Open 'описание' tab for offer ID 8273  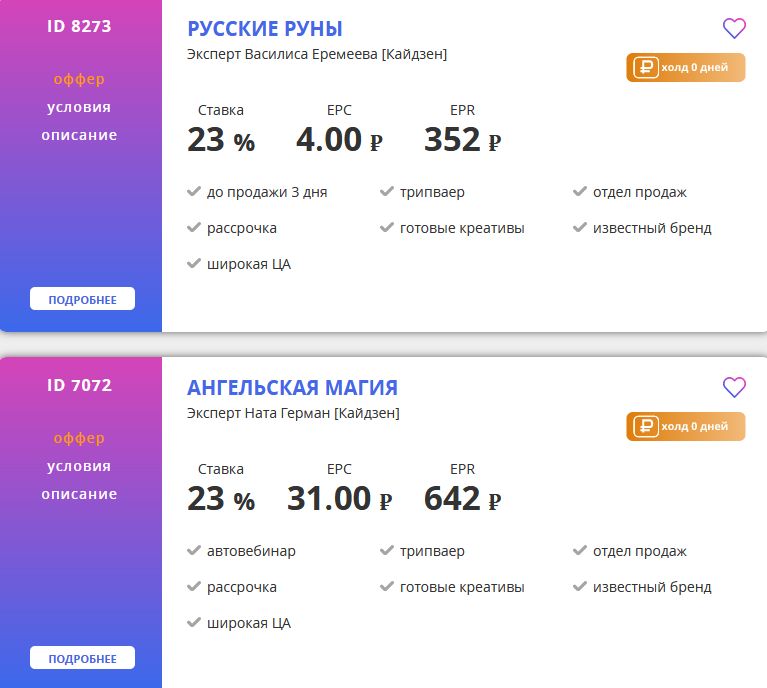(79, 135)
